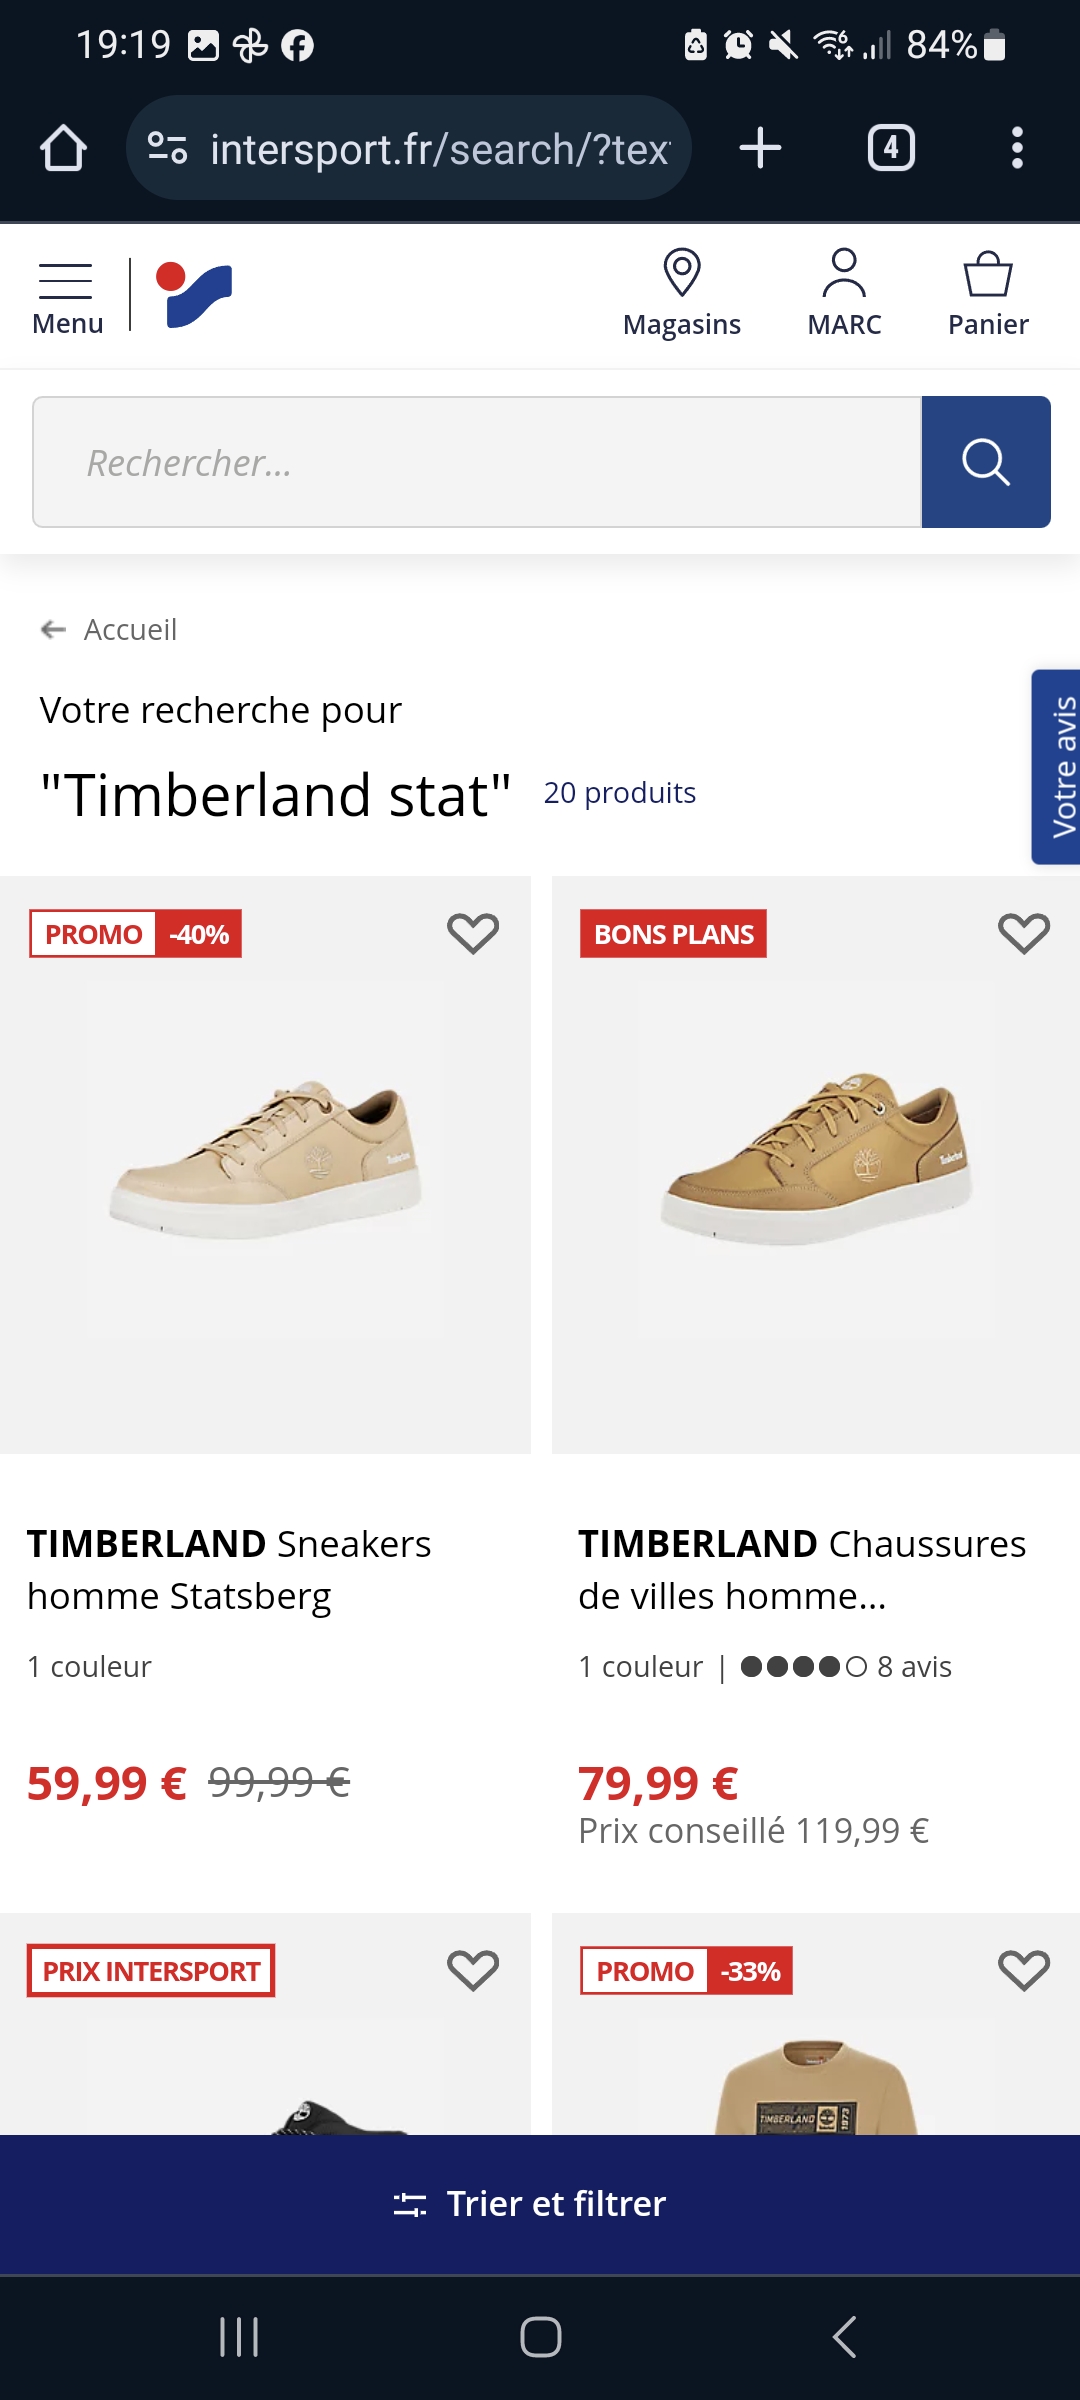Open the Magasins store locator

coord(682,295)
